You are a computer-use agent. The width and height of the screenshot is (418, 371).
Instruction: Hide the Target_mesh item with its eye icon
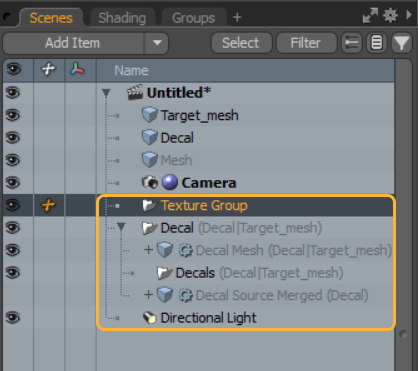click(13, 115)
